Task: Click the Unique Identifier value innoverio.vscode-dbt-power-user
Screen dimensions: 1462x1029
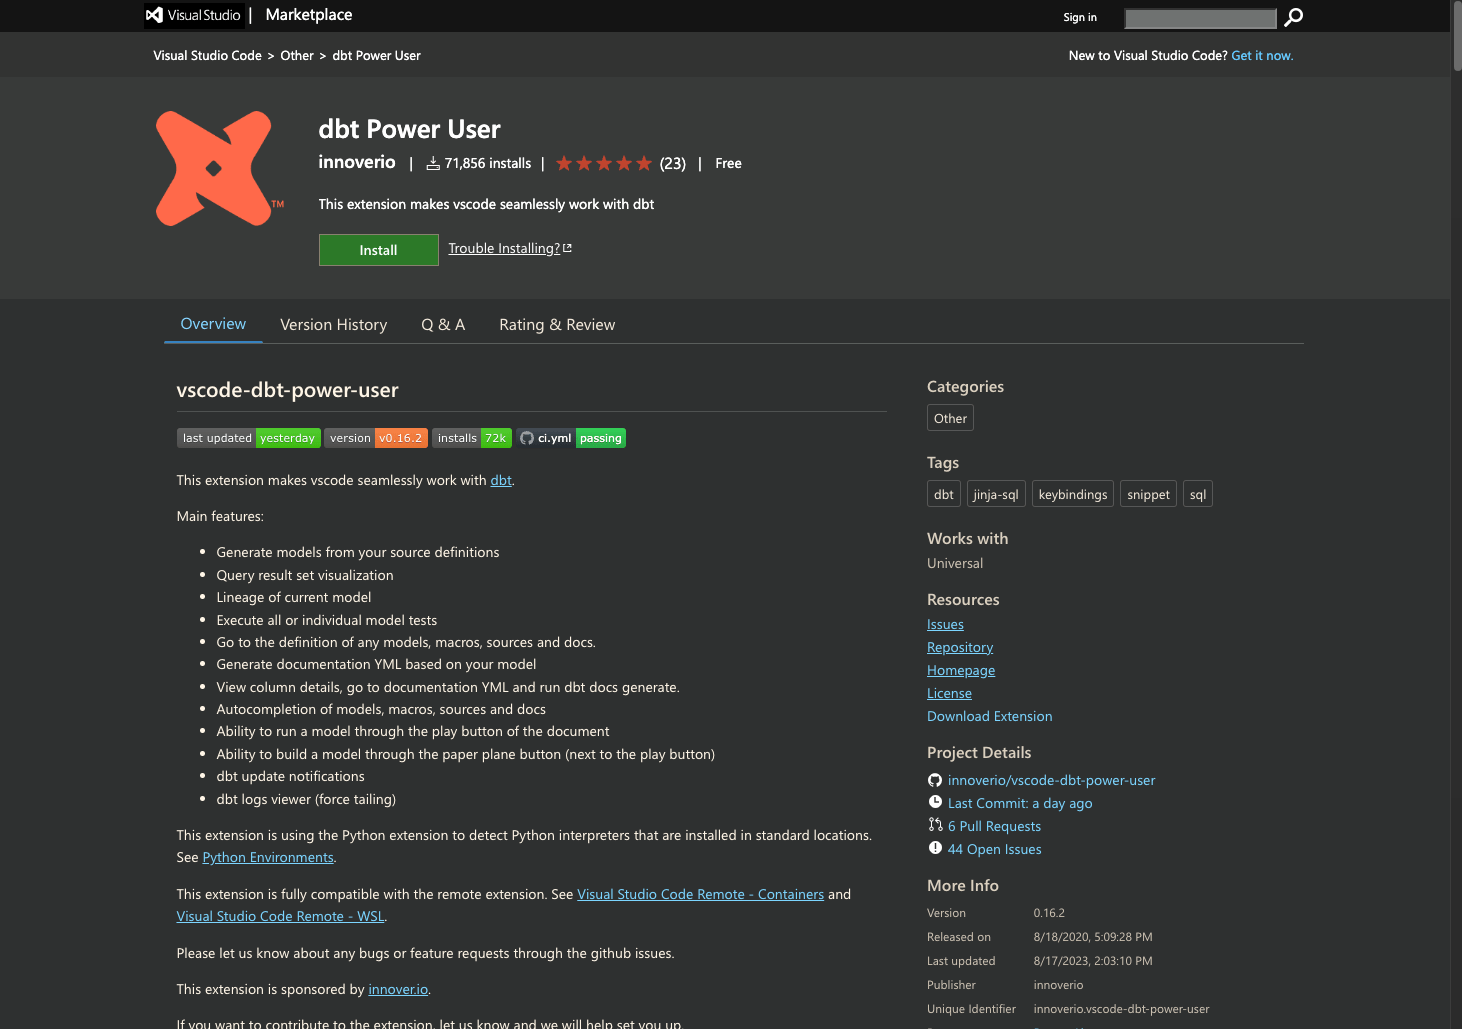Action: [1121, 1009]
